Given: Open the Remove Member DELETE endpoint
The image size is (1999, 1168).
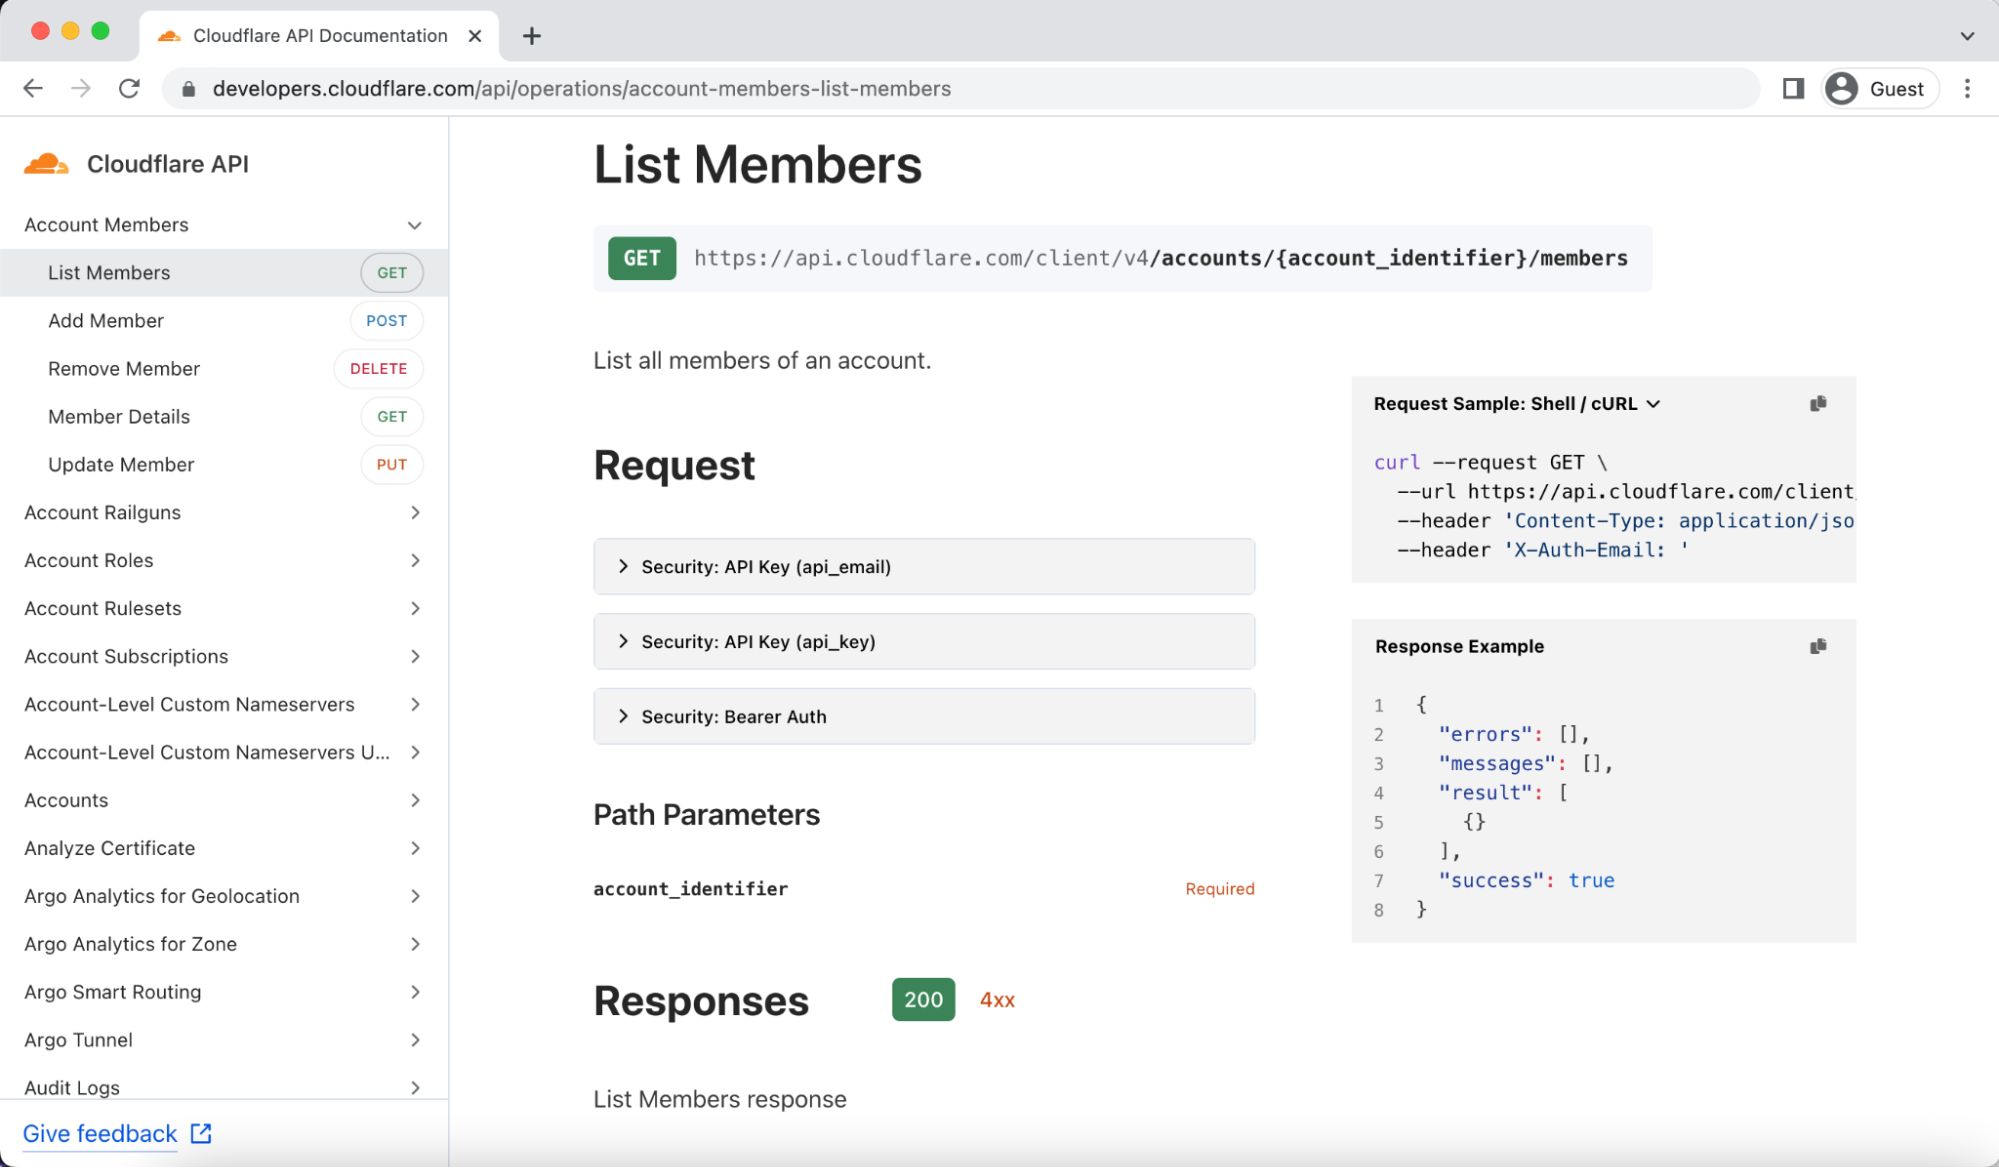Looking at the screenshot, I should (x=124, y=369).
